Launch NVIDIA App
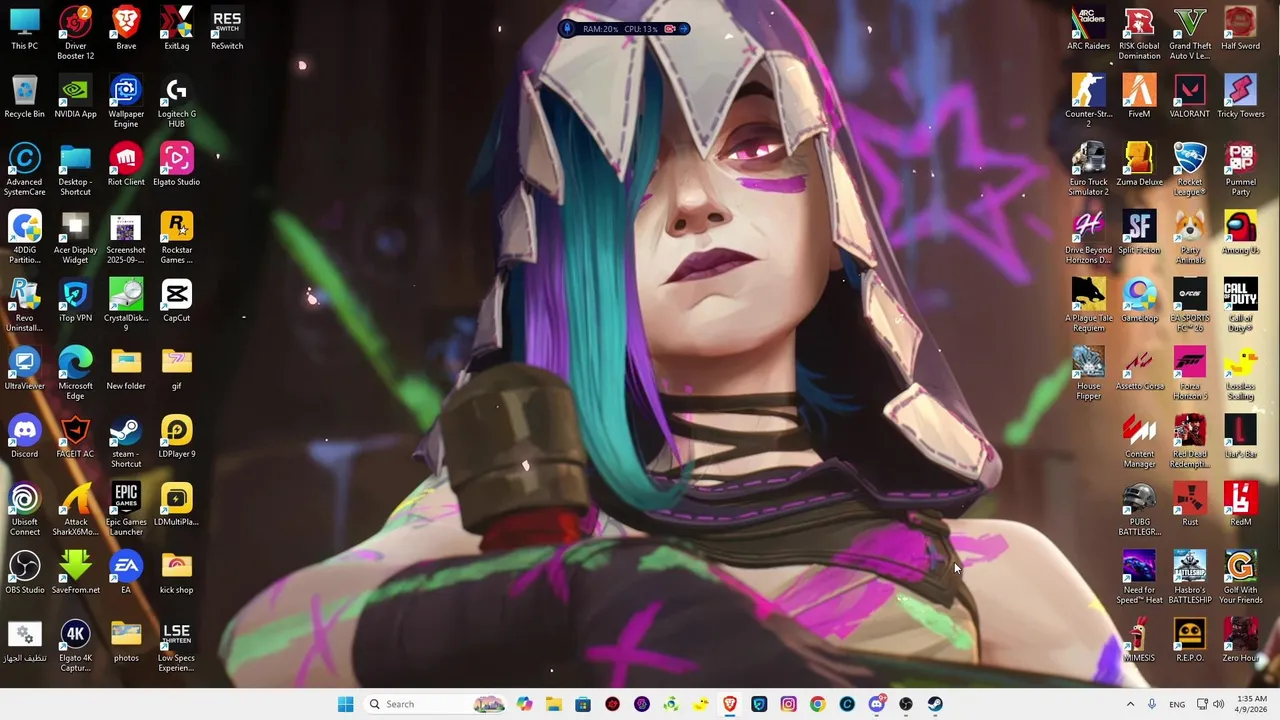This screenshot has height=720, width=1280. pos(76,97)
